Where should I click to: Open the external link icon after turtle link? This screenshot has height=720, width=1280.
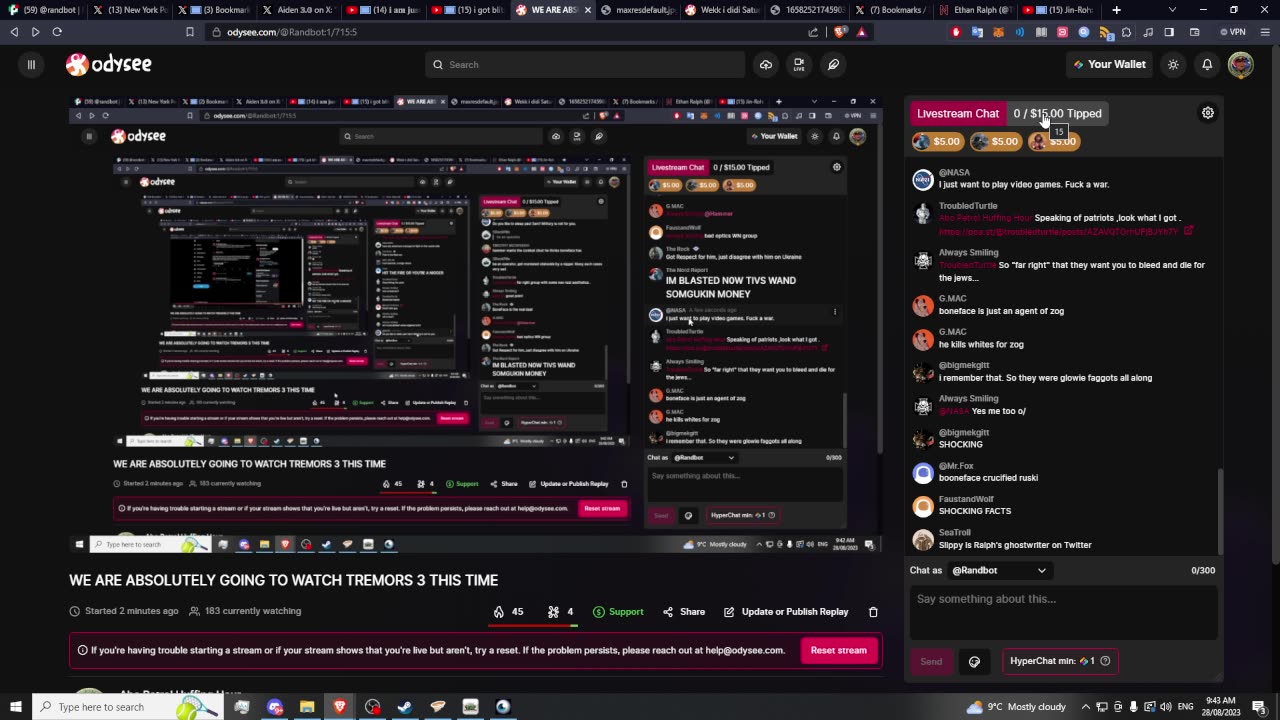point(1188,231)
